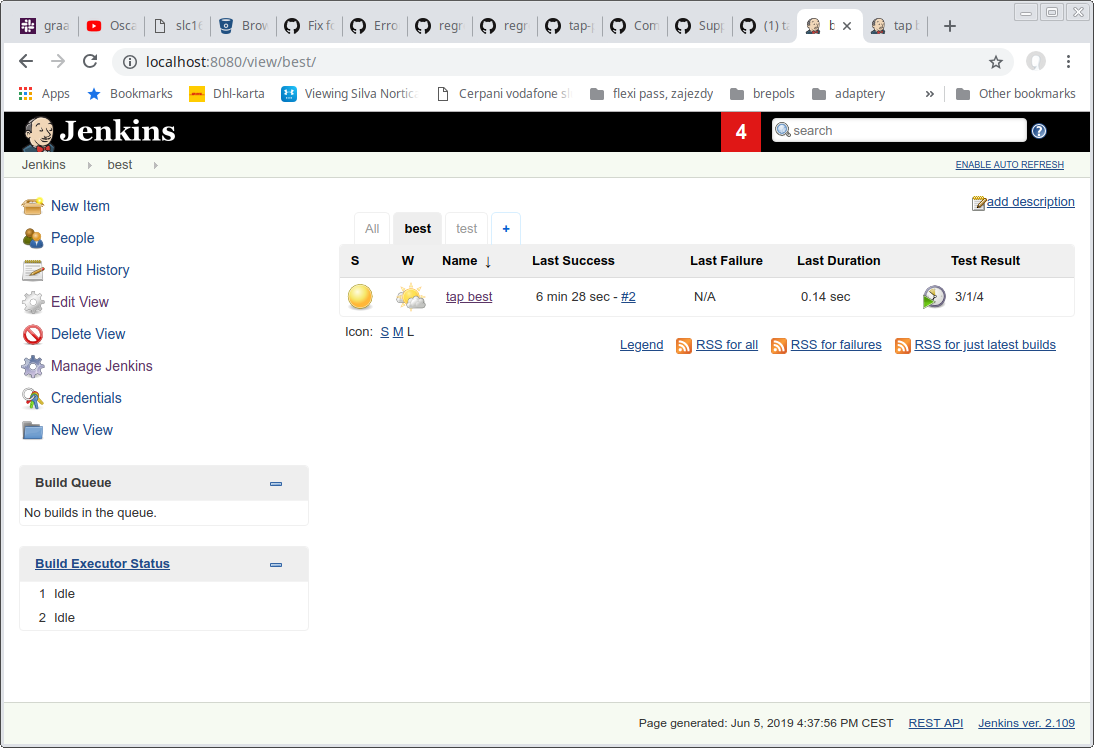Expand the best breadcrumb dropdown arrow
1094x748 pixels.
click(156, 165)
